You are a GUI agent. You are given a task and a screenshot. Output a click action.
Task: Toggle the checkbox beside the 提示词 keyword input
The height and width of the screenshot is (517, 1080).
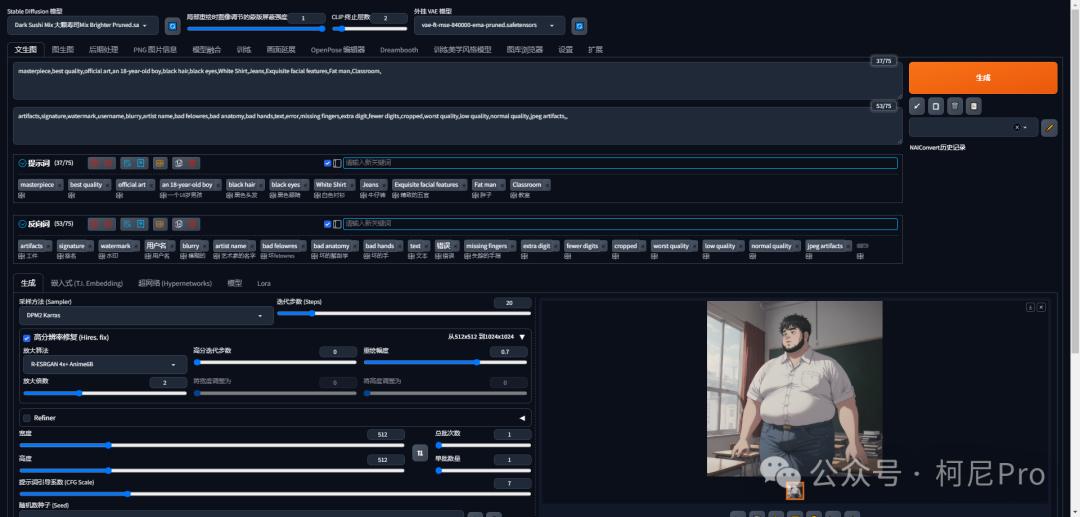(328, 163)
